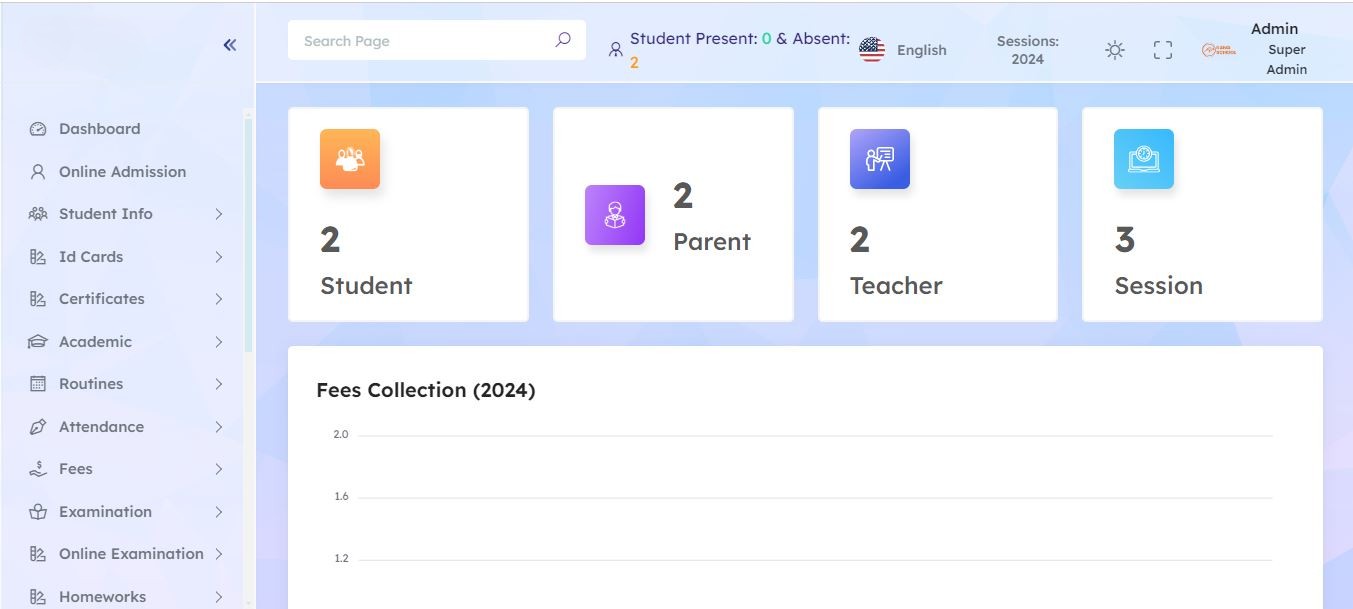This screenshot has width=1353, height=609.
Task: Focus the Search Page input field
Action: point(437,41)
